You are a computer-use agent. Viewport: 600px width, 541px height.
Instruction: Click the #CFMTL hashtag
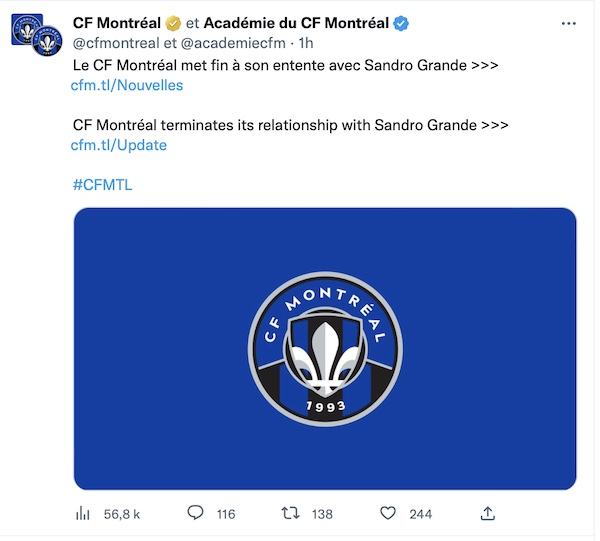pos(103,185)
